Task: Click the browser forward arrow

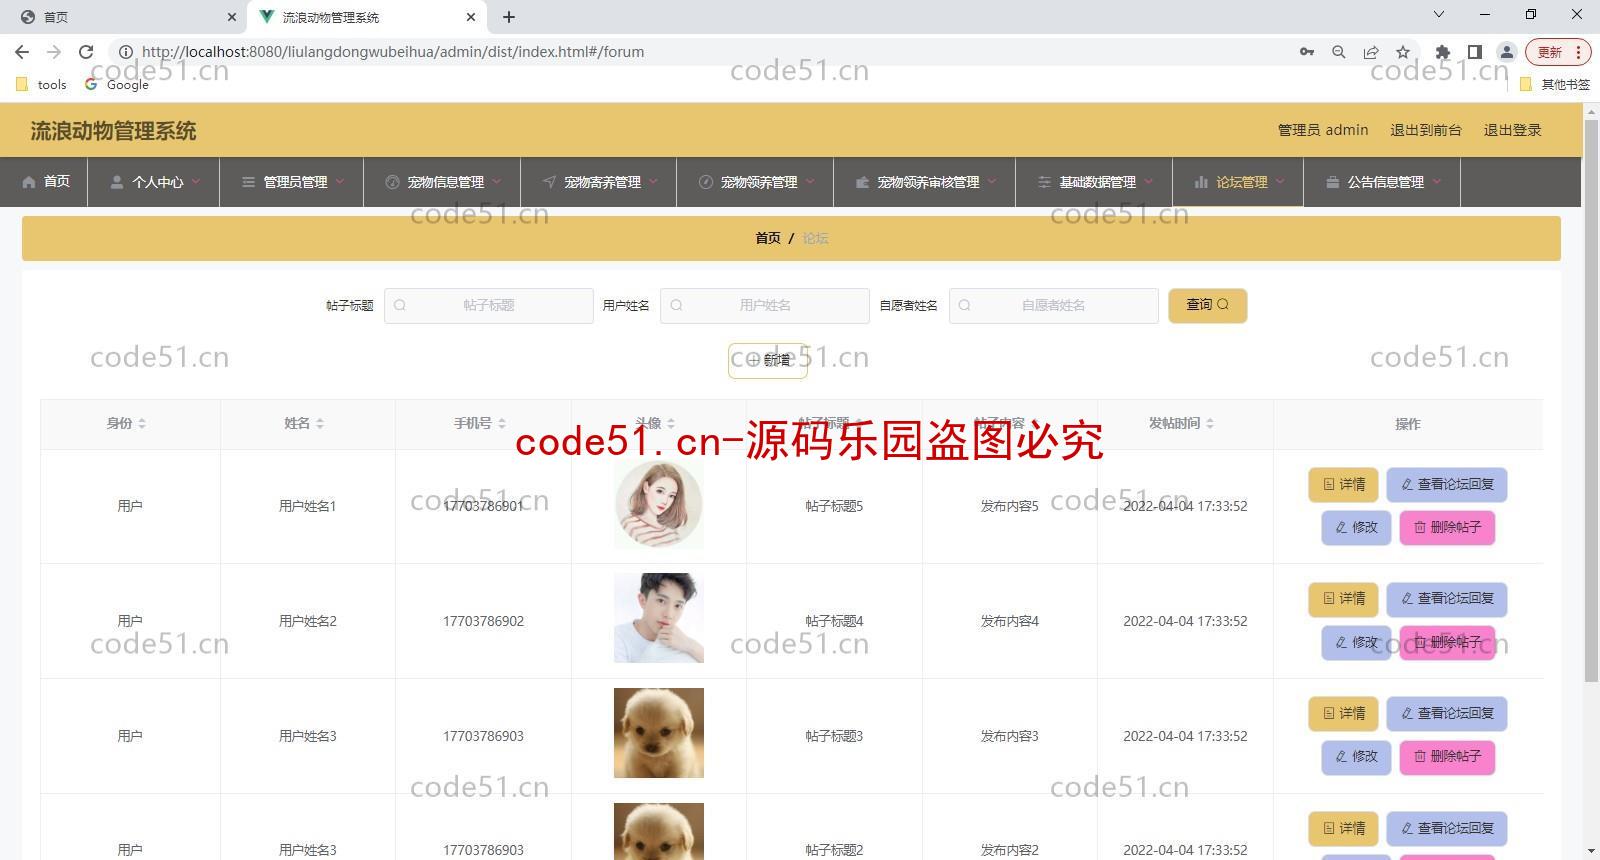Action: [54, 52]
